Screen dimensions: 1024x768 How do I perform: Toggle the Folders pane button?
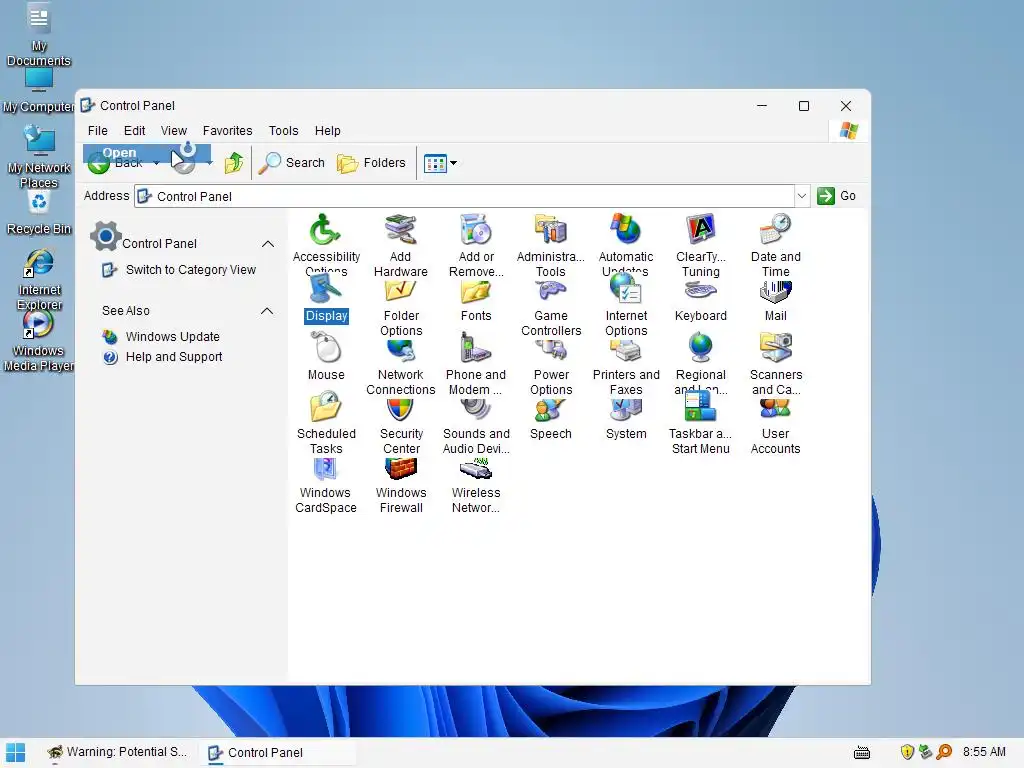[x=371, y=163]
